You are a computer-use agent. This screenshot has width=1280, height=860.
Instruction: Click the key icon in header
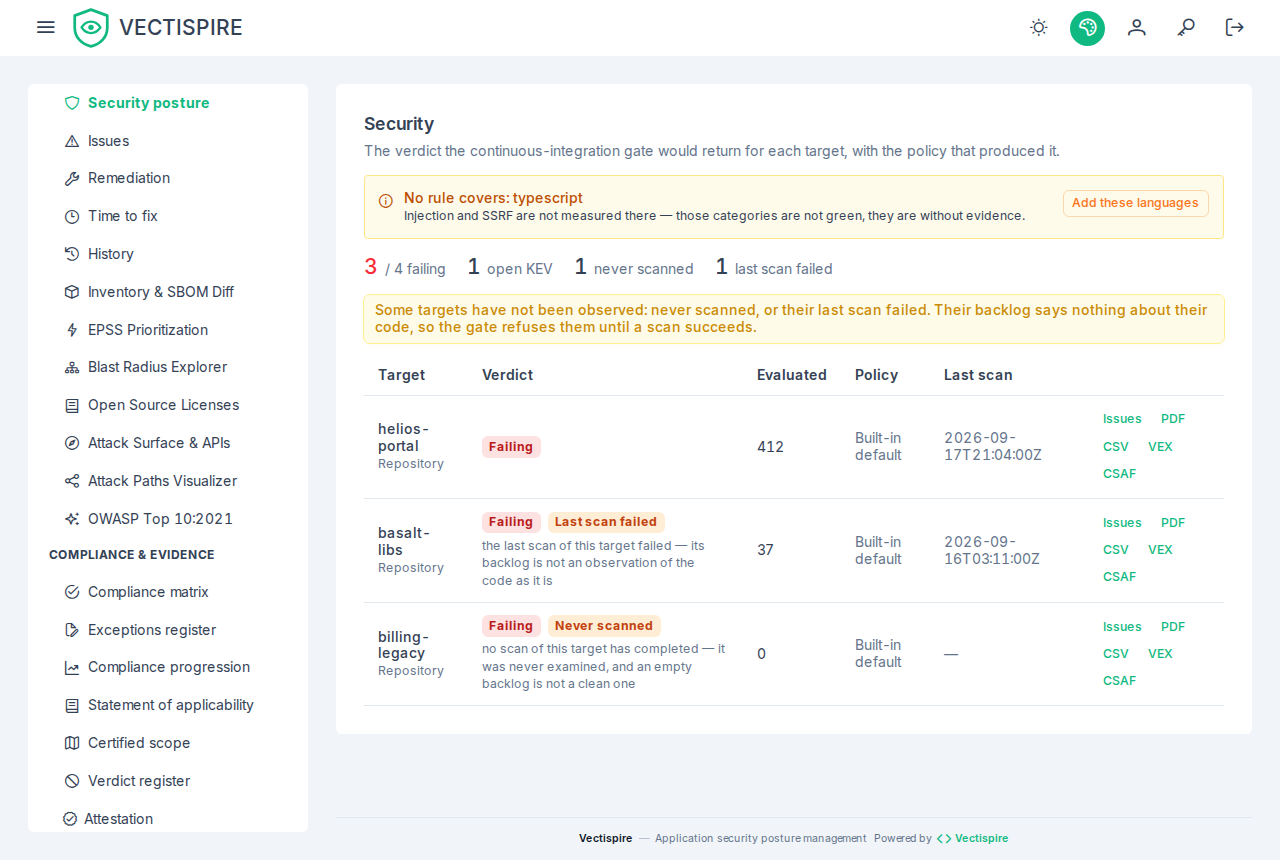pos(1186,28)
